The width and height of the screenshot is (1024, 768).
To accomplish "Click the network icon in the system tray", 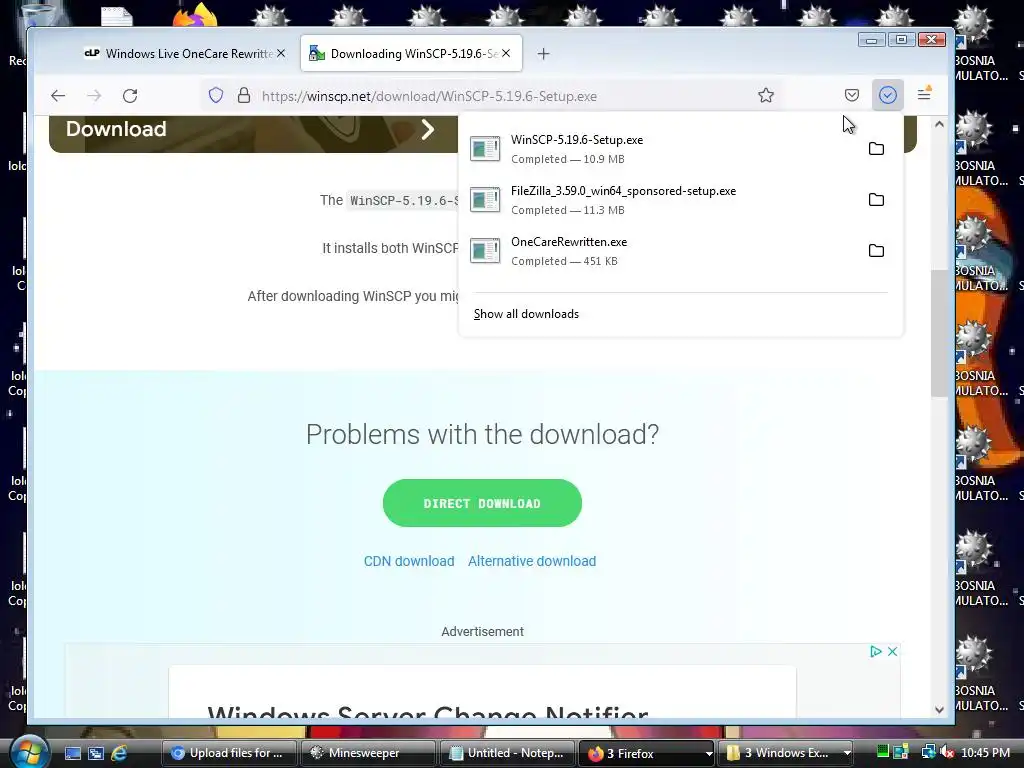I will coord(928,753).
